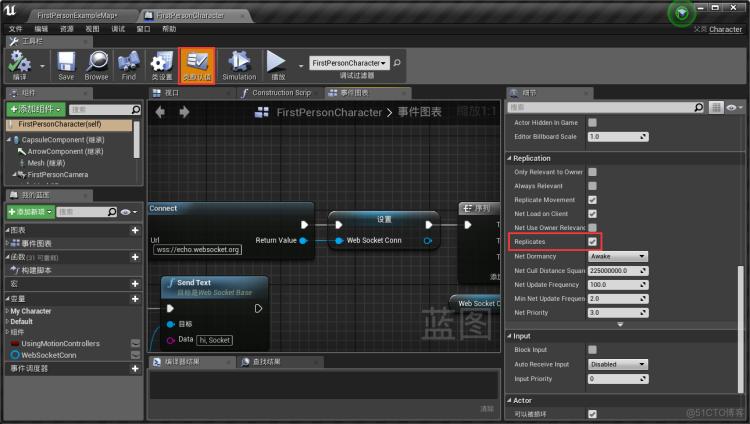Switch to Construction Script tab
Image resolution: width=750 pixels, height=424 pixels.
pos(282,93)
